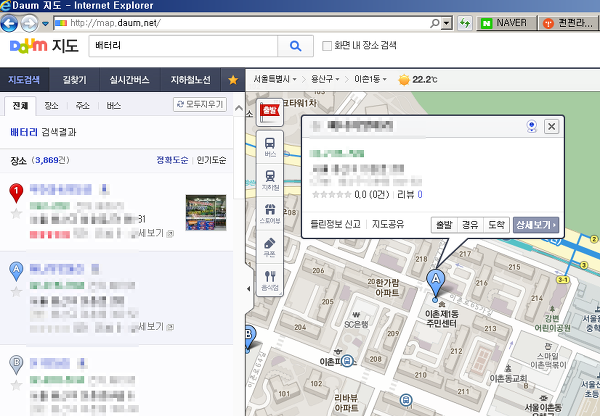This screenshot has height=416, width=600.
Task: Click the review count 0 link
Action: pyautogui.click(x=420, y=195)
